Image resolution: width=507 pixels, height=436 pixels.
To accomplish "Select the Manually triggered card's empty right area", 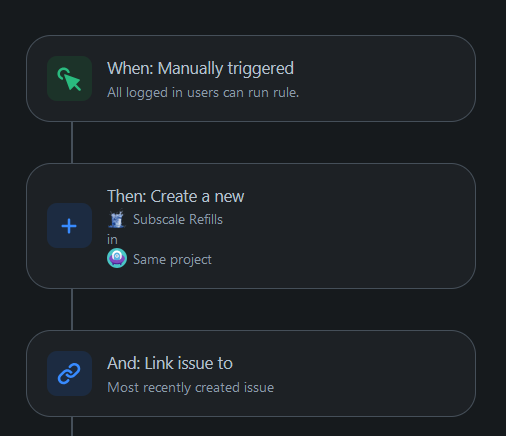I will coord(383,79).
